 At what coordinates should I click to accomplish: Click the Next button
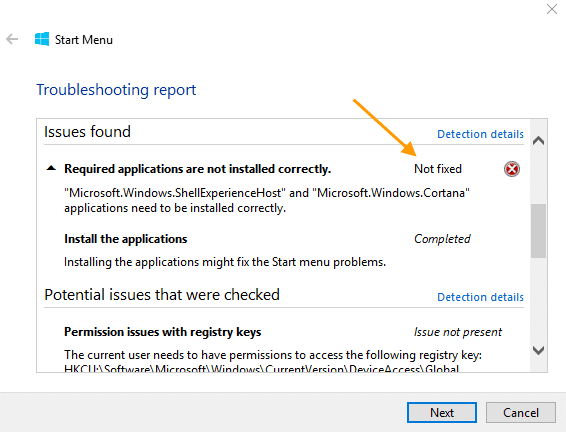click(x=442, y=413)
